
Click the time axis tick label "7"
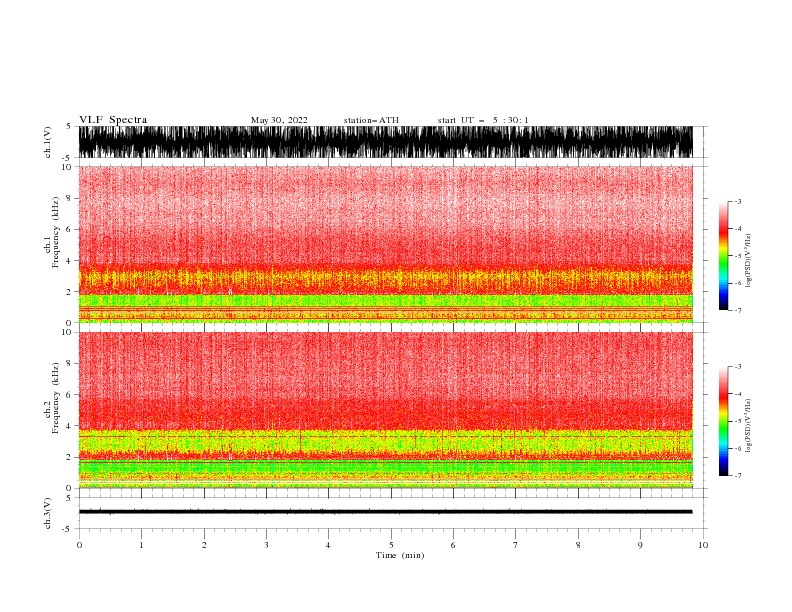[516, 545]
